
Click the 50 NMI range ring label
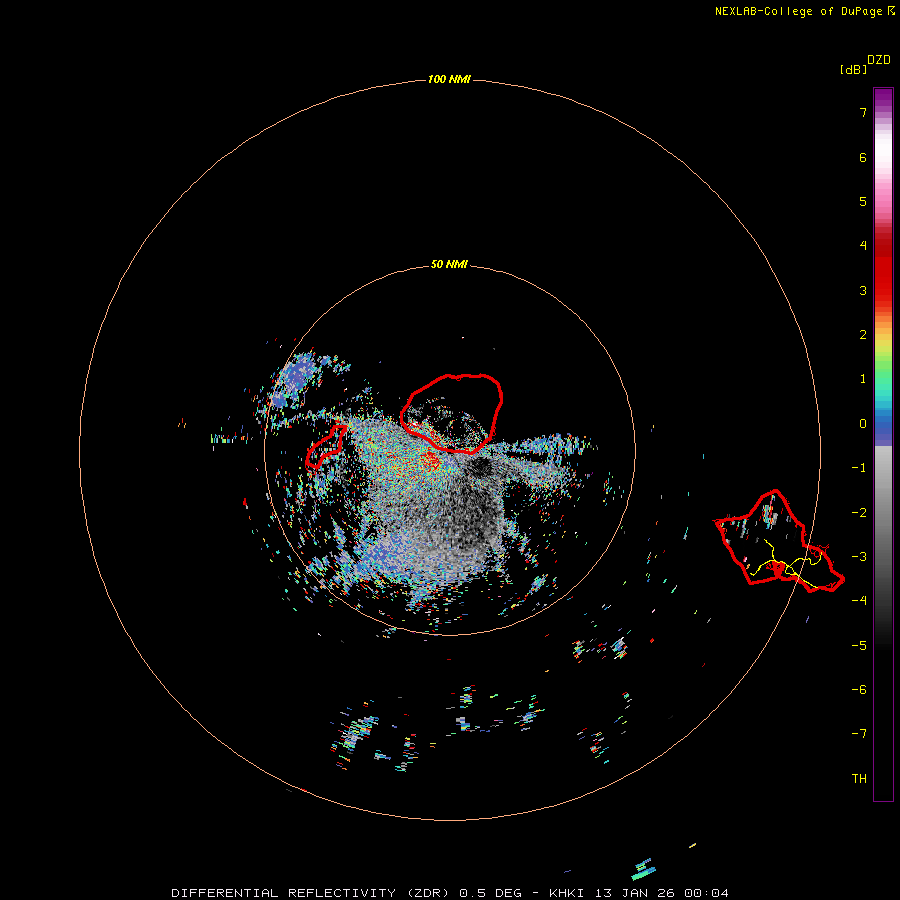tap(449, 264)
